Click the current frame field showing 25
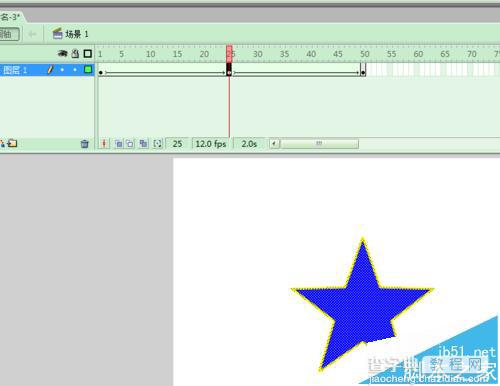 pos(177,144)
